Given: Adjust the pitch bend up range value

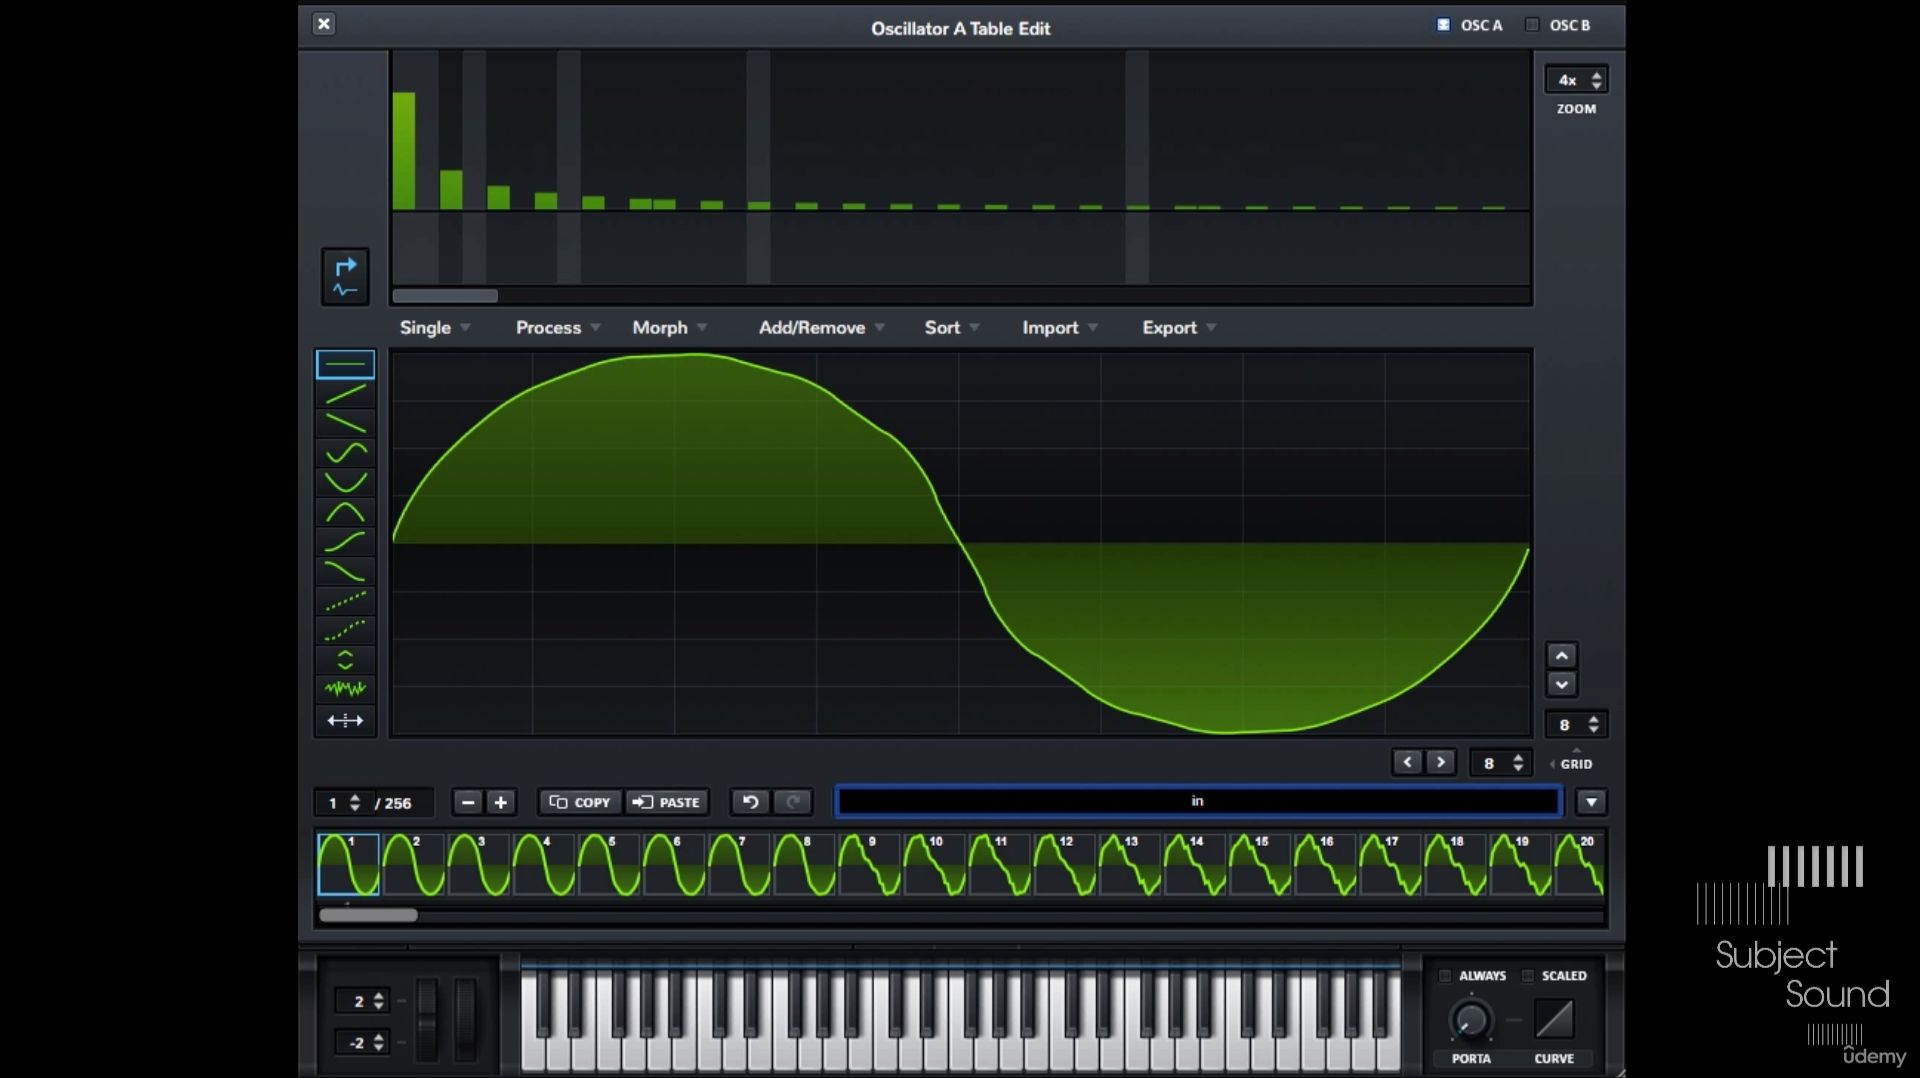Looking at the screenshot, I should click(361, 1001).
